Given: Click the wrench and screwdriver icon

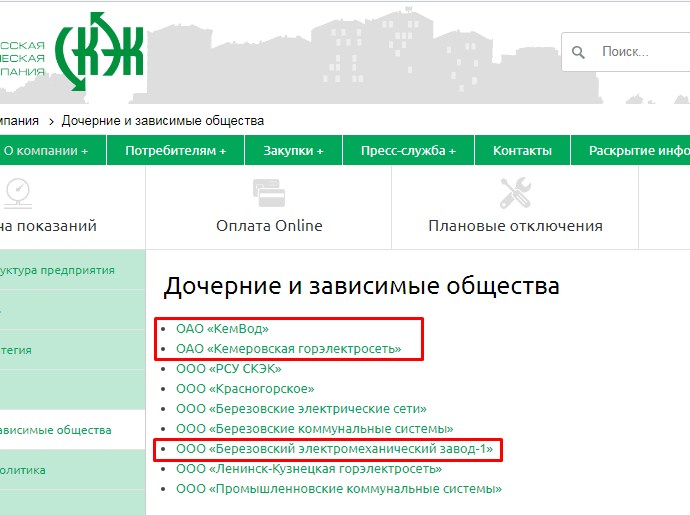Looking at the screenshot, I should [515, 193].
